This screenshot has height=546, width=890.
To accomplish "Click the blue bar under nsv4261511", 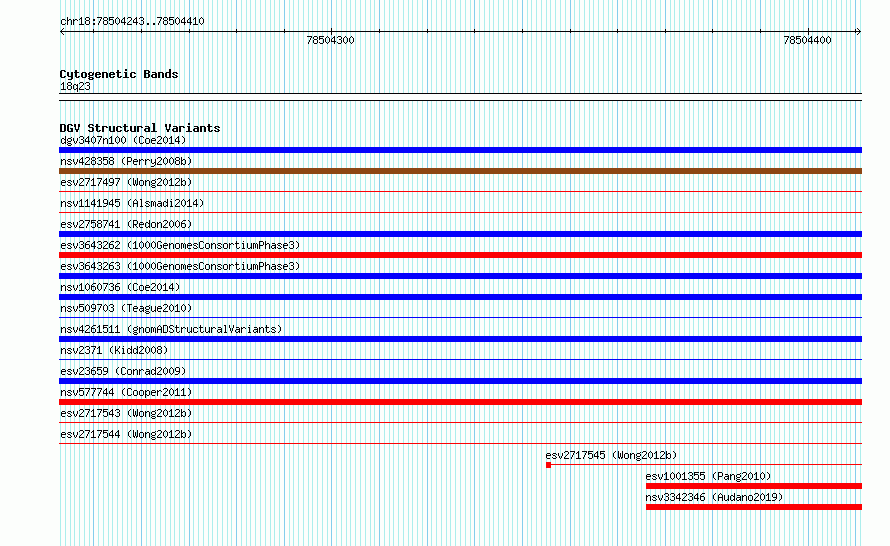I will tap(460, 339).
